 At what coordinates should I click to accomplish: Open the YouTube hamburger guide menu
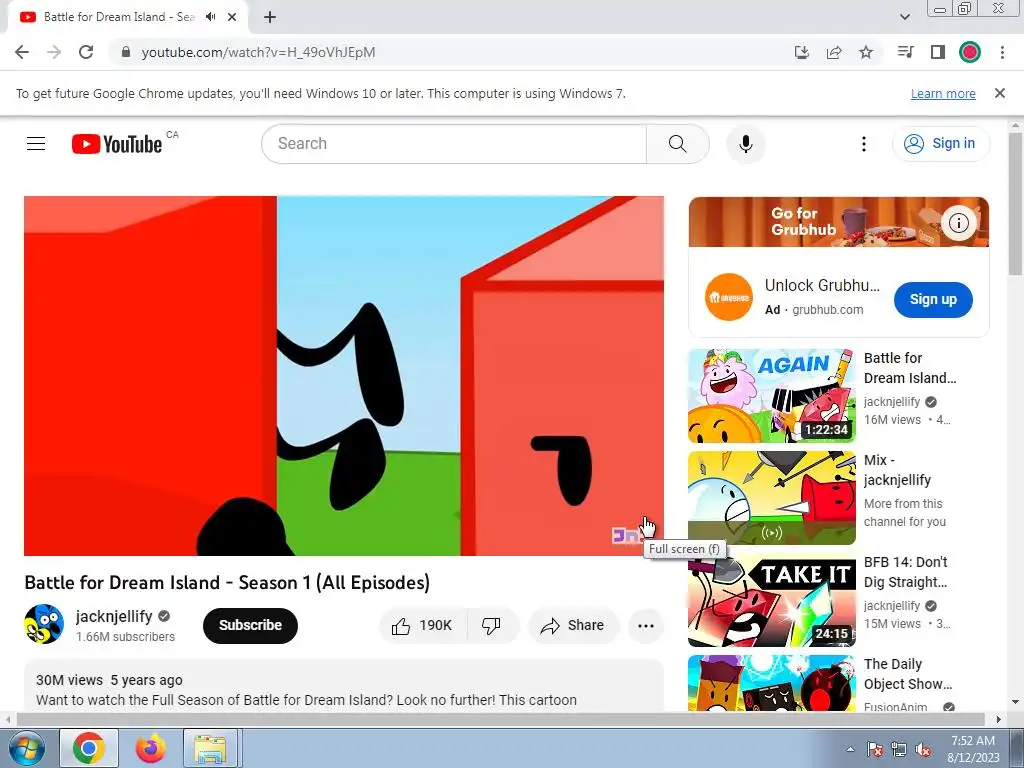(36, 144)
